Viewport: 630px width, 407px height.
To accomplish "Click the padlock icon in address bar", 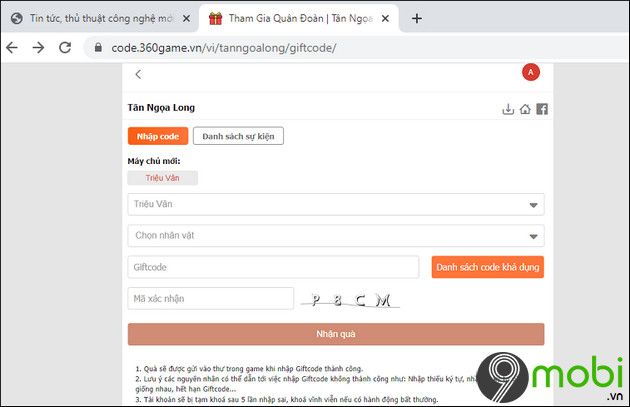I will [98, 48].
